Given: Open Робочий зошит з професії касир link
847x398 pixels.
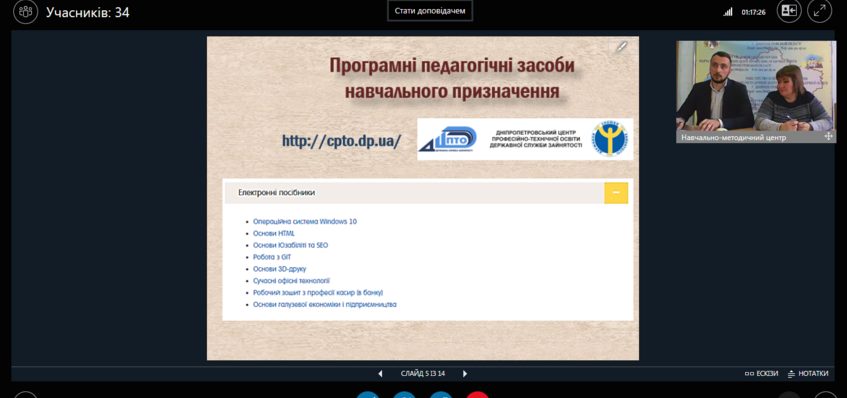Looking at the screenshot, I should (x=318, y=293).
